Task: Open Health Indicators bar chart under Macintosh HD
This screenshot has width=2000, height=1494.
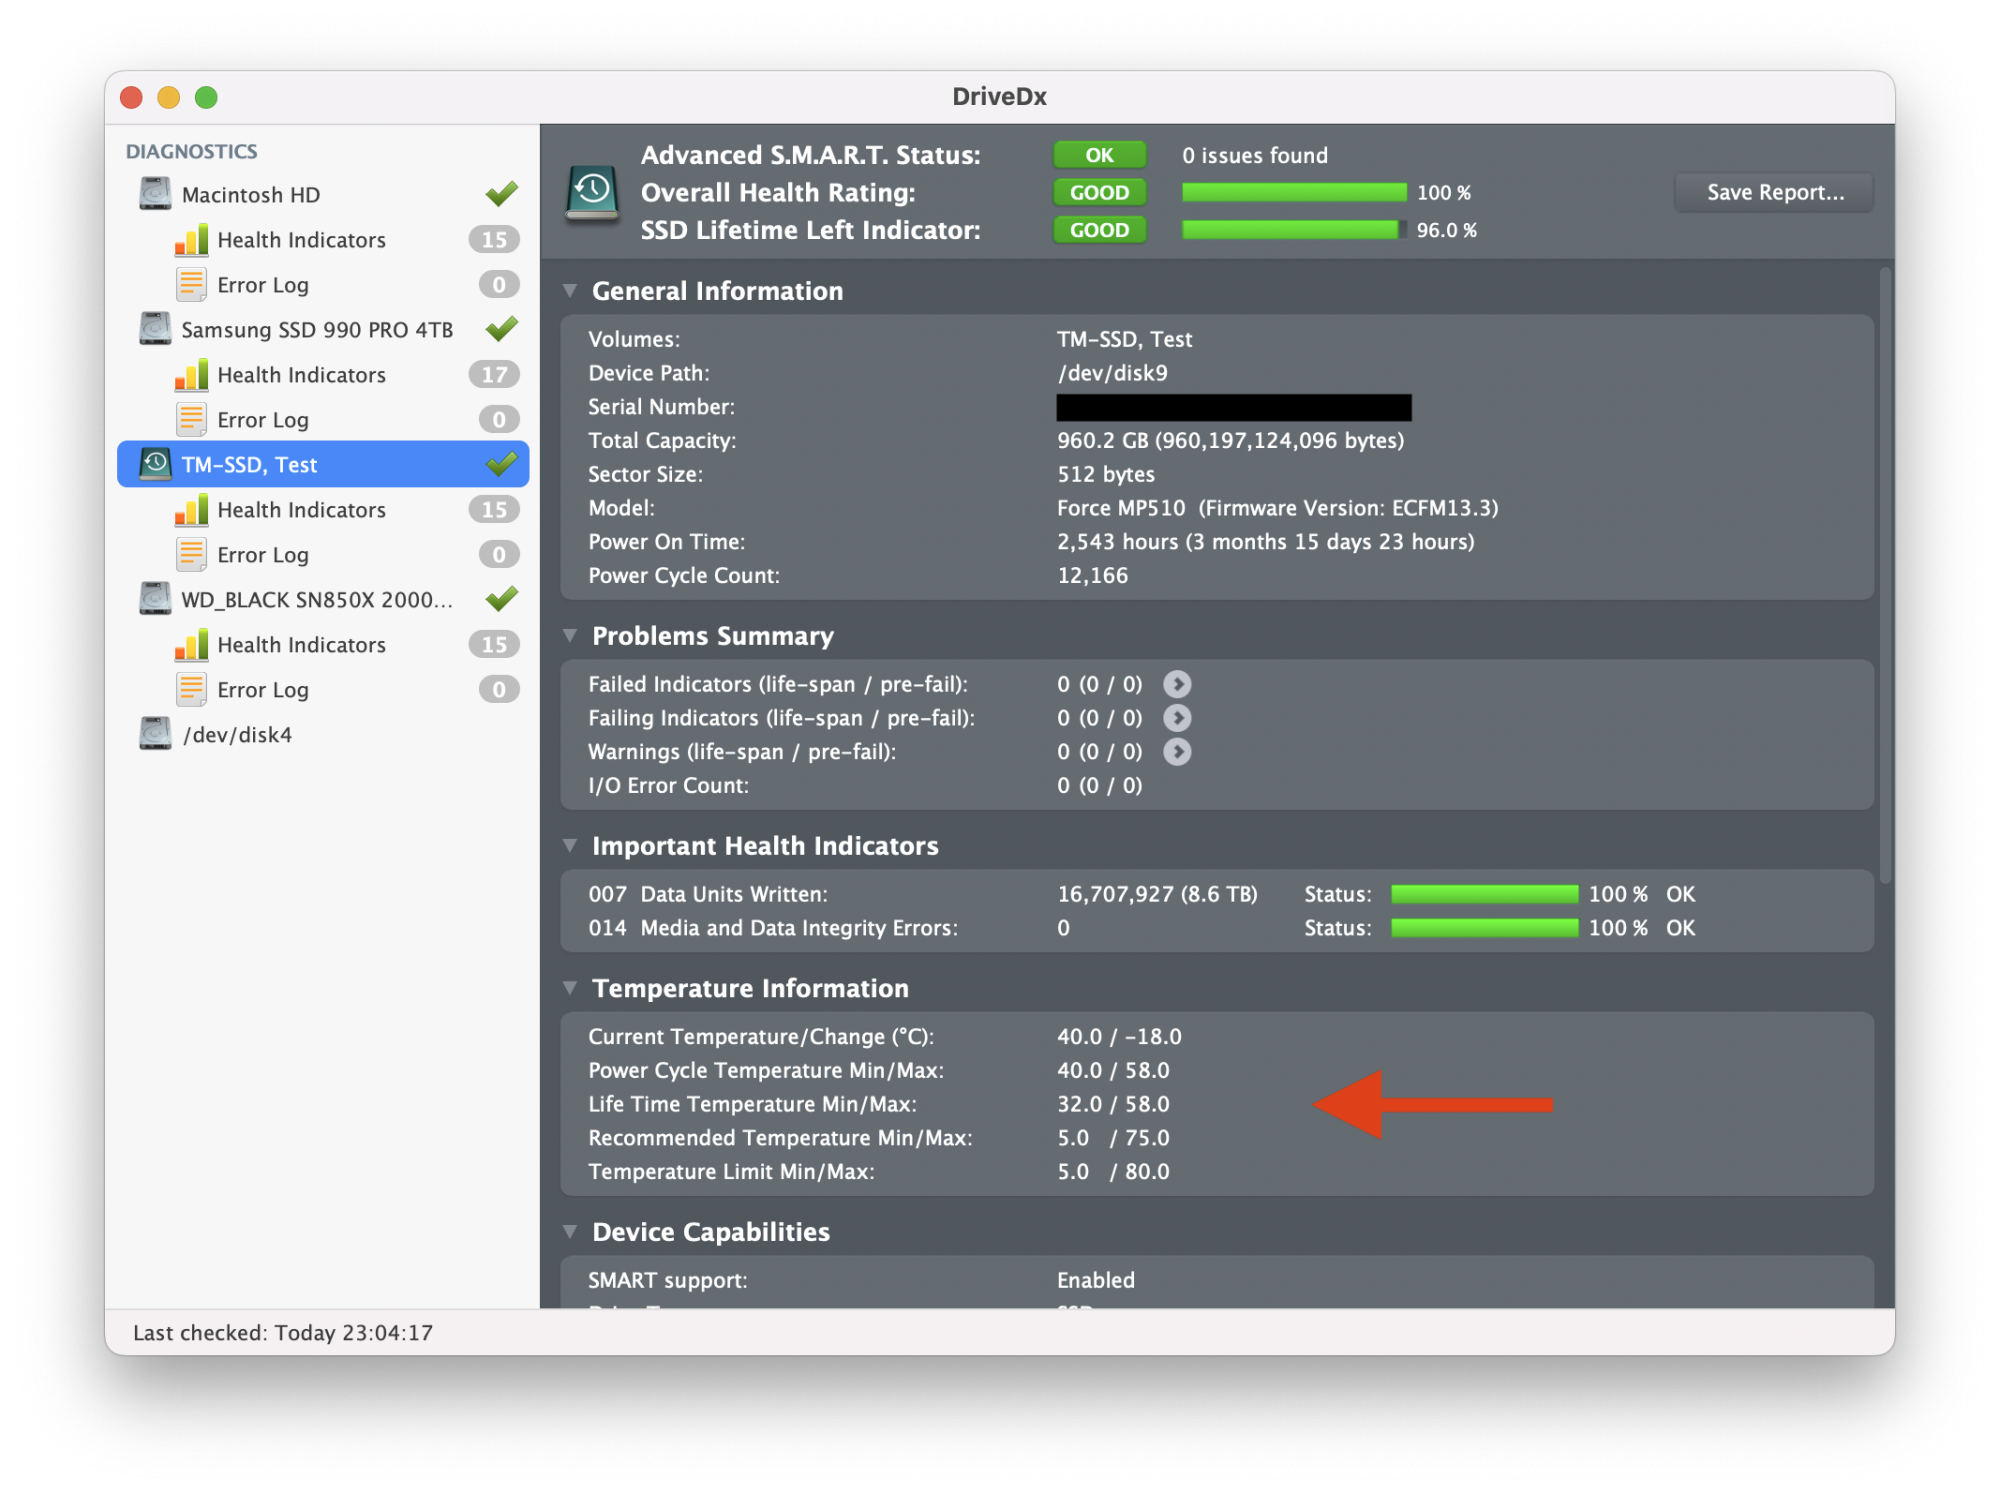Action: pyautogui.click(x=191, y=240)
